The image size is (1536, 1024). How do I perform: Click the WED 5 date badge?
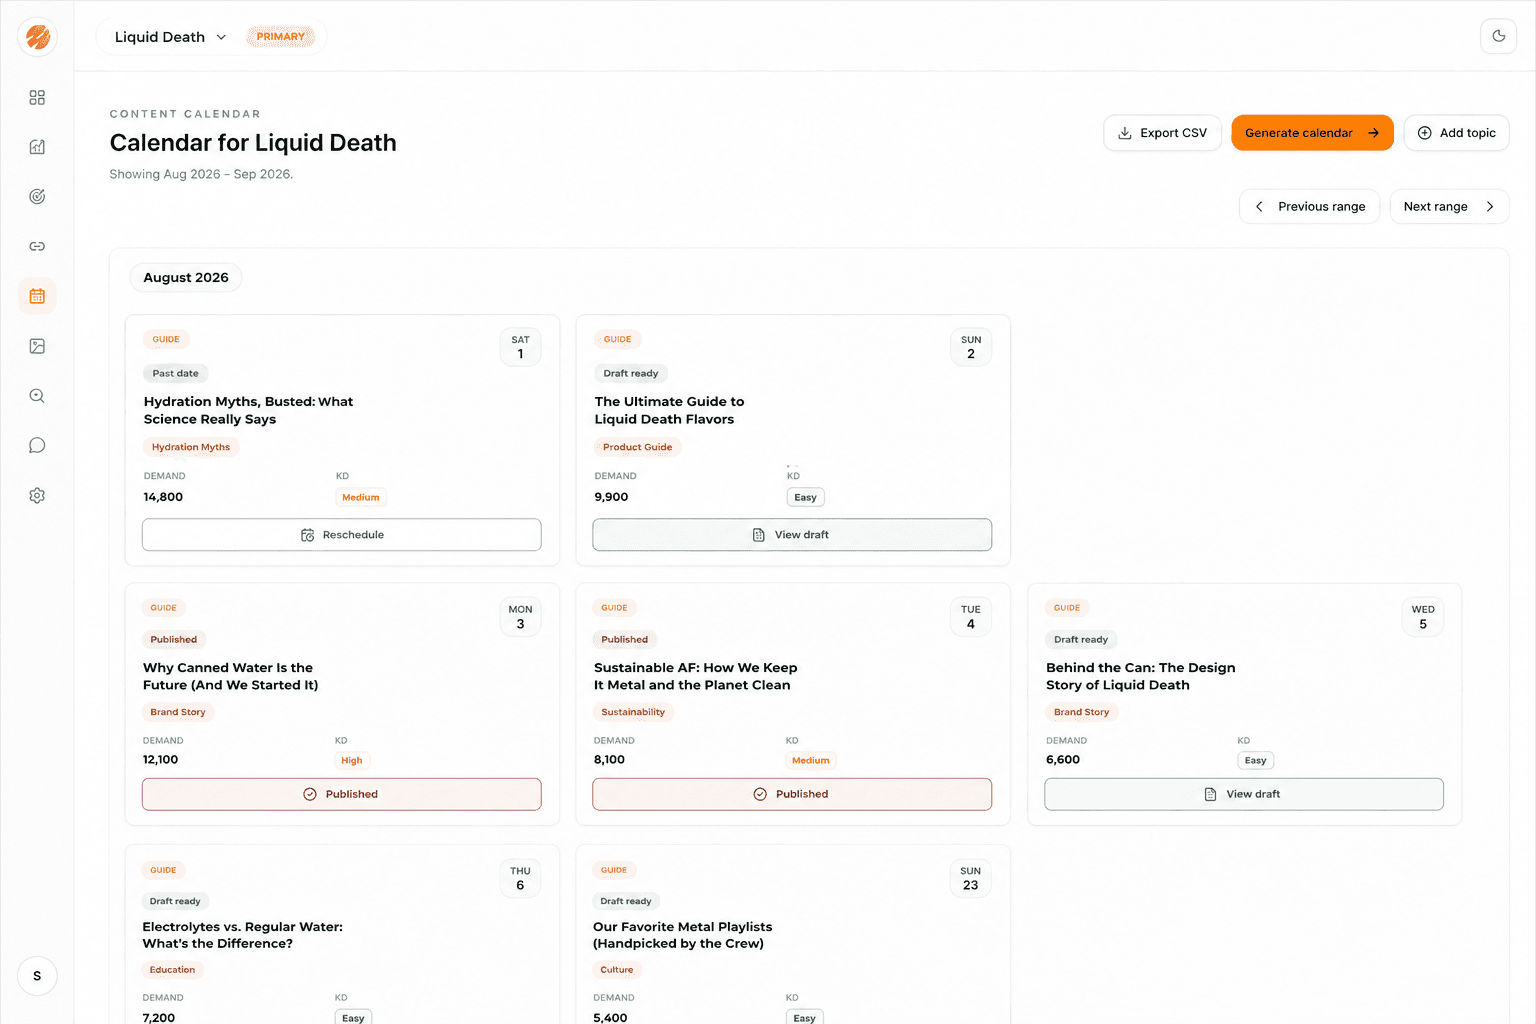[x=1422, y=617]
